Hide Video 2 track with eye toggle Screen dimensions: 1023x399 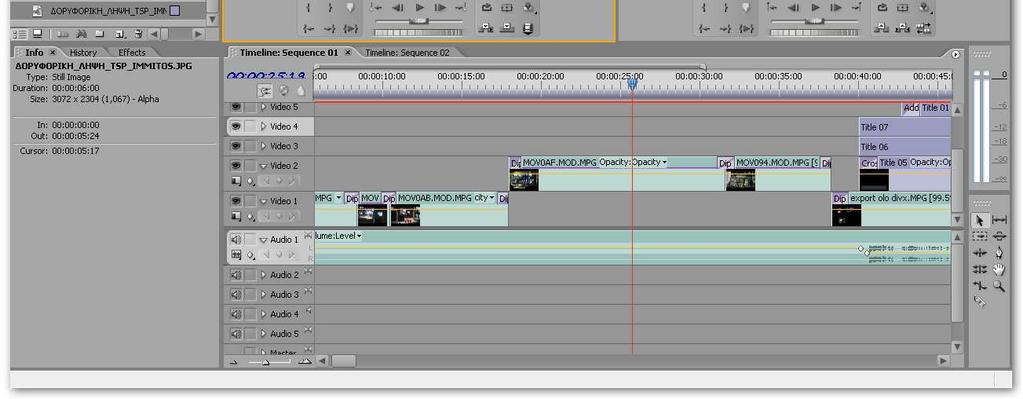(x=236, y=166)
